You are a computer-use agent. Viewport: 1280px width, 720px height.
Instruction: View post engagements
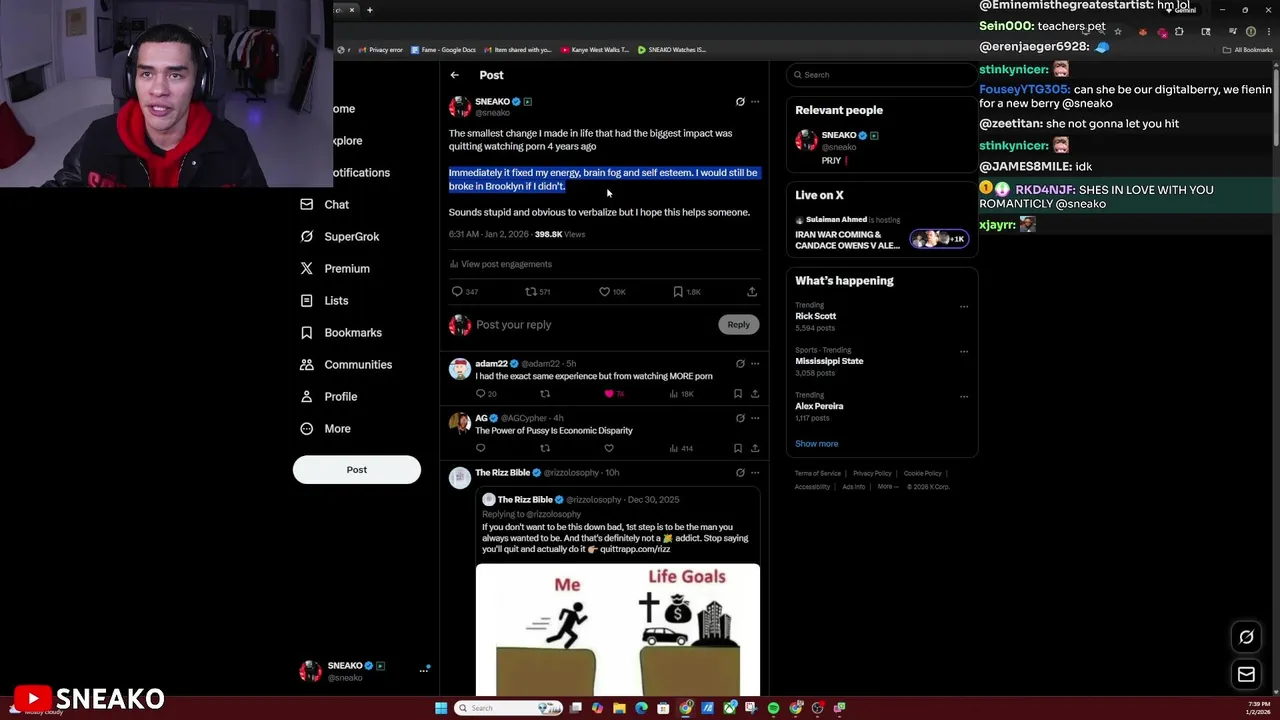[500, 264]
